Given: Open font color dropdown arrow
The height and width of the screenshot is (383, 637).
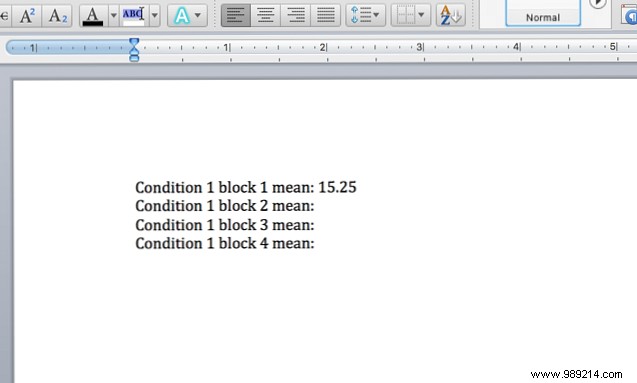Looking at the screenshot, I should [x=114, y=16].
